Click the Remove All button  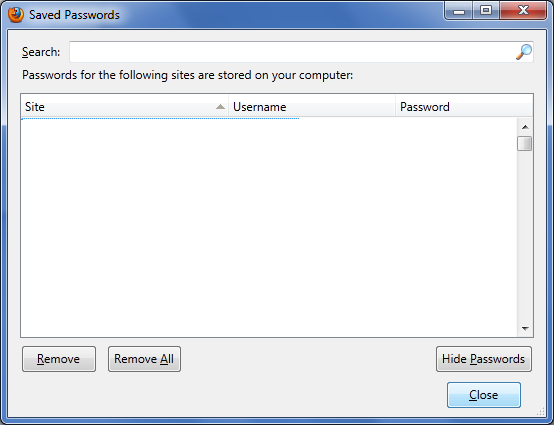click(x=144, y=359)
